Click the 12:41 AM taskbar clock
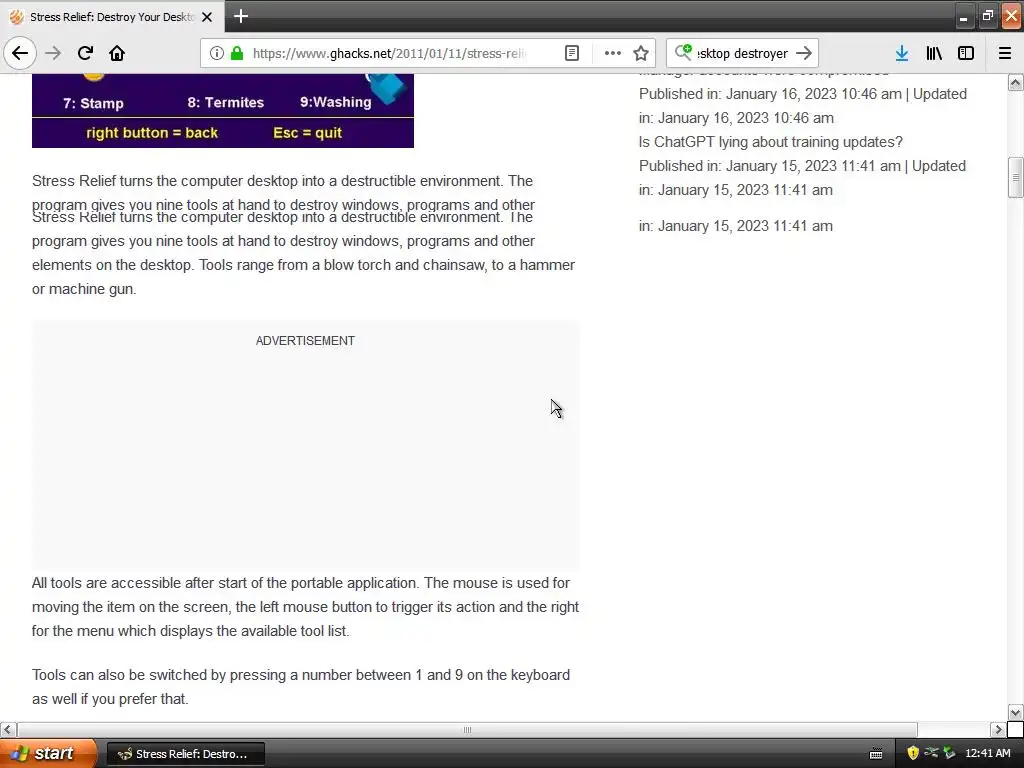This screenshot has height=768, width=1024. [x=987, y=753]
